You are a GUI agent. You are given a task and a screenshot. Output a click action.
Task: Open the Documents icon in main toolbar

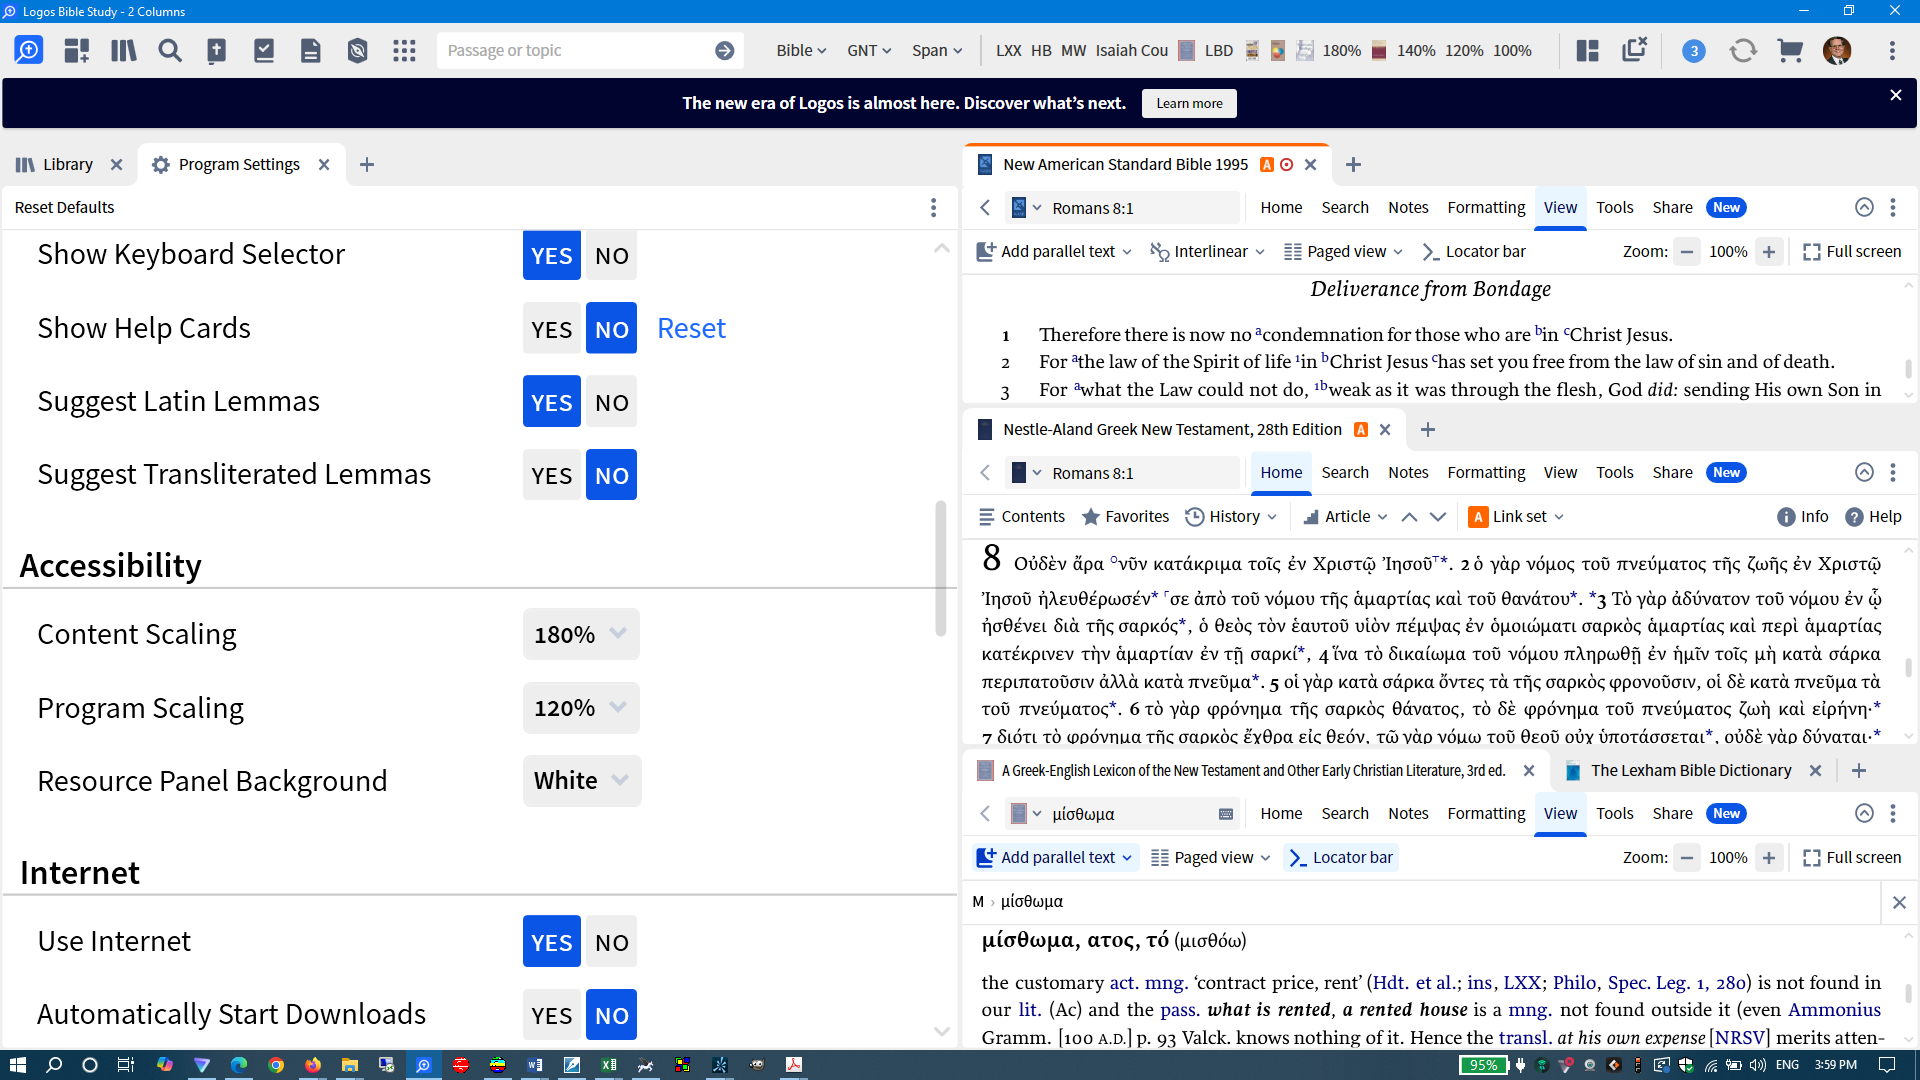point(311,50)
